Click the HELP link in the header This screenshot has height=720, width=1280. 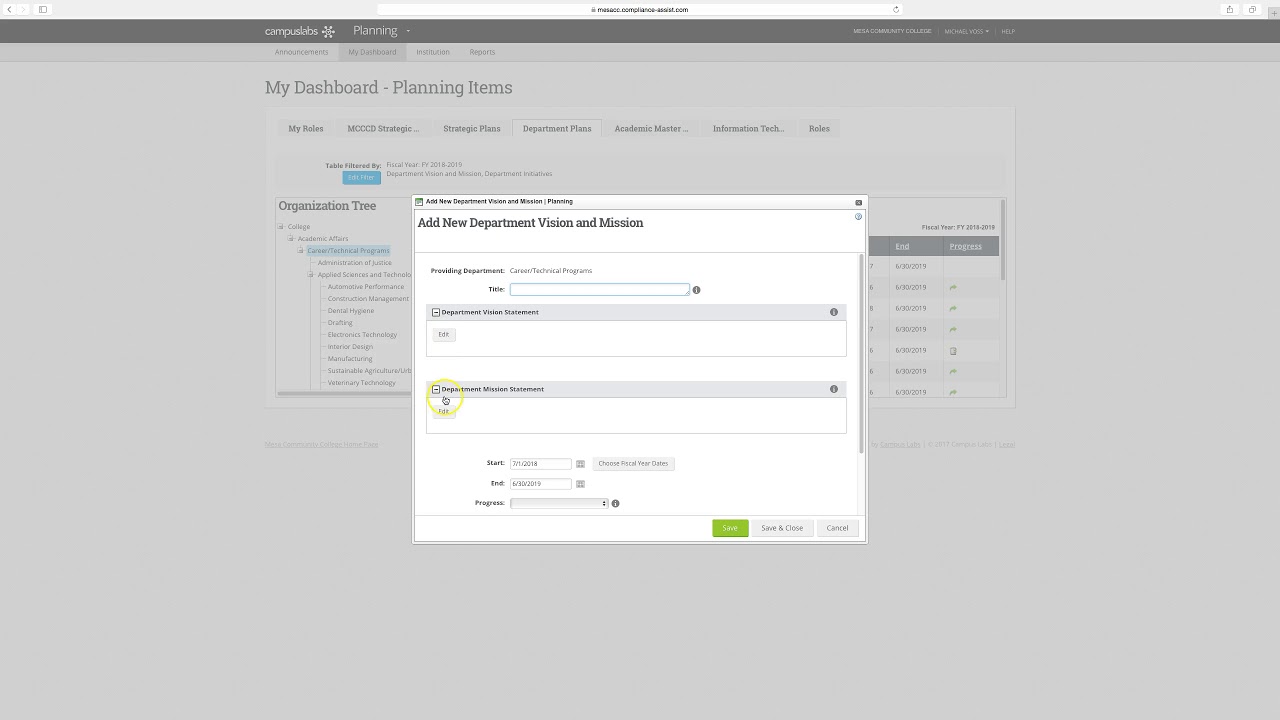[x=1008, y=31]
